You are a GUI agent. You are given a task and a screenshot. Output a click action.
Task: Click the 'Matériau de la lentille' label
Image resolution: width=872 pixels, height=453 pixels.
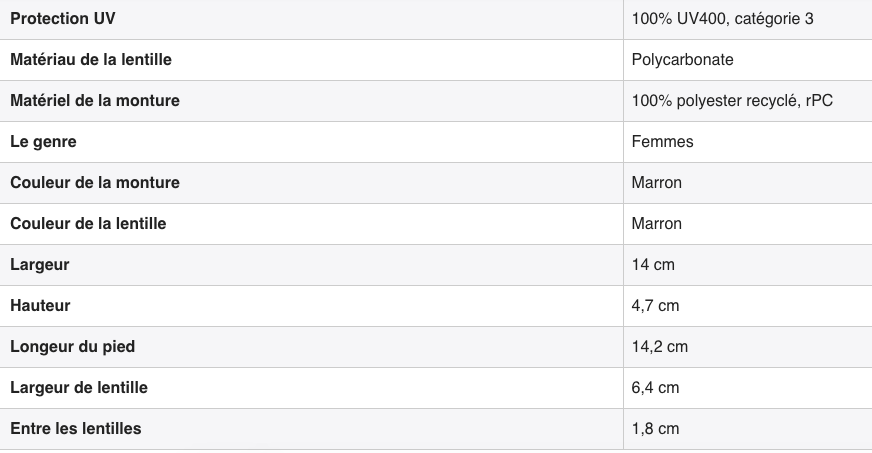tap(91, 59)
